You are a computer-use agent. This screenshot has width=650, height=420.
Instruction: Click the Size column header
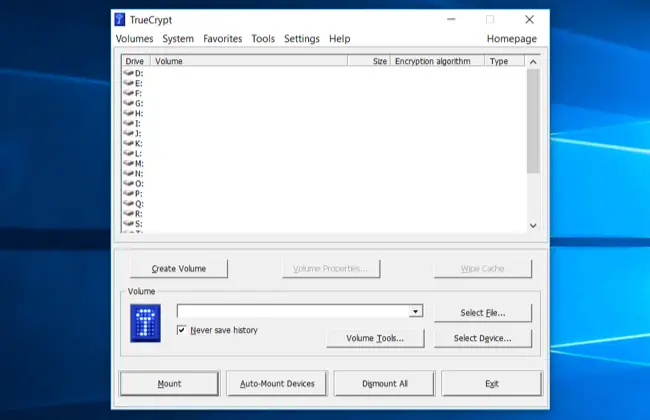coord(369,61)
